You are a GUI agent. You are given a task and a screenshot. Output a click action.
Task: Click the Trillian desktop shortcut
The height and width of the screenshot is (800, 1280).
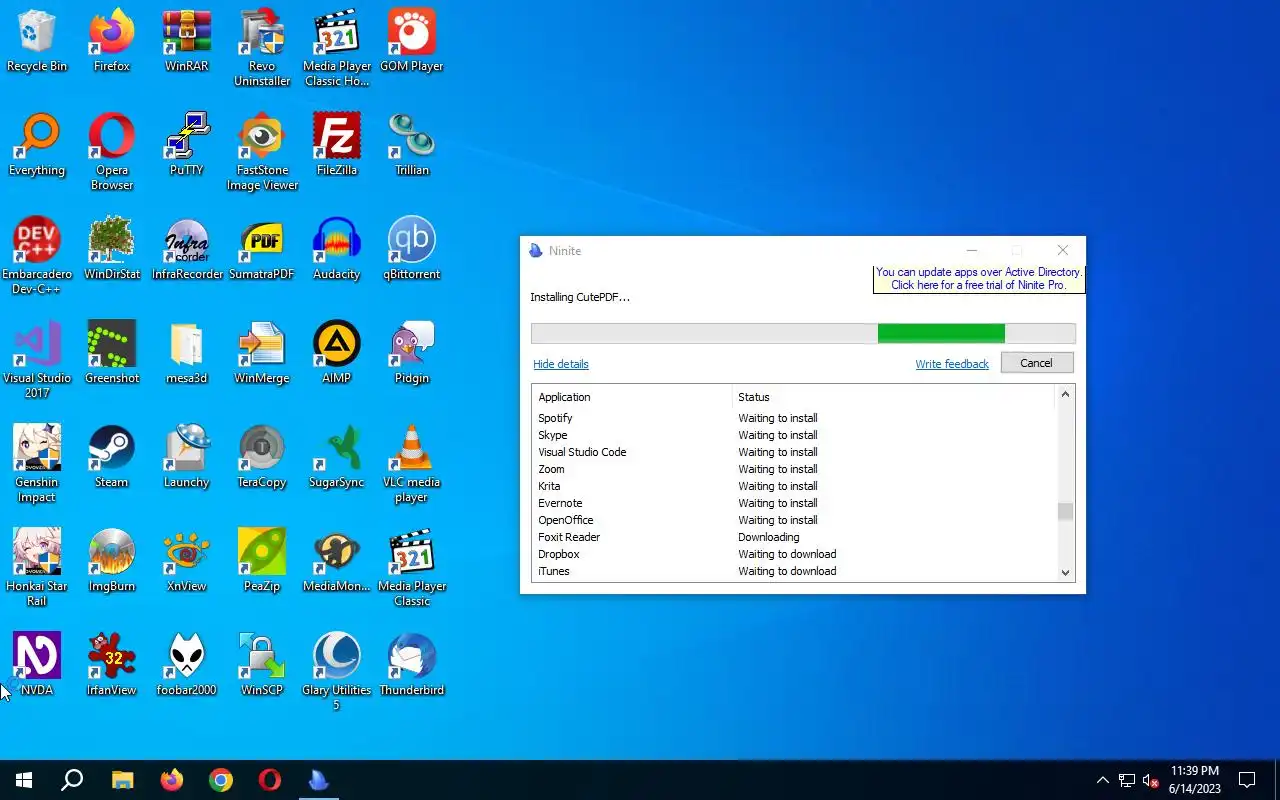411,145
